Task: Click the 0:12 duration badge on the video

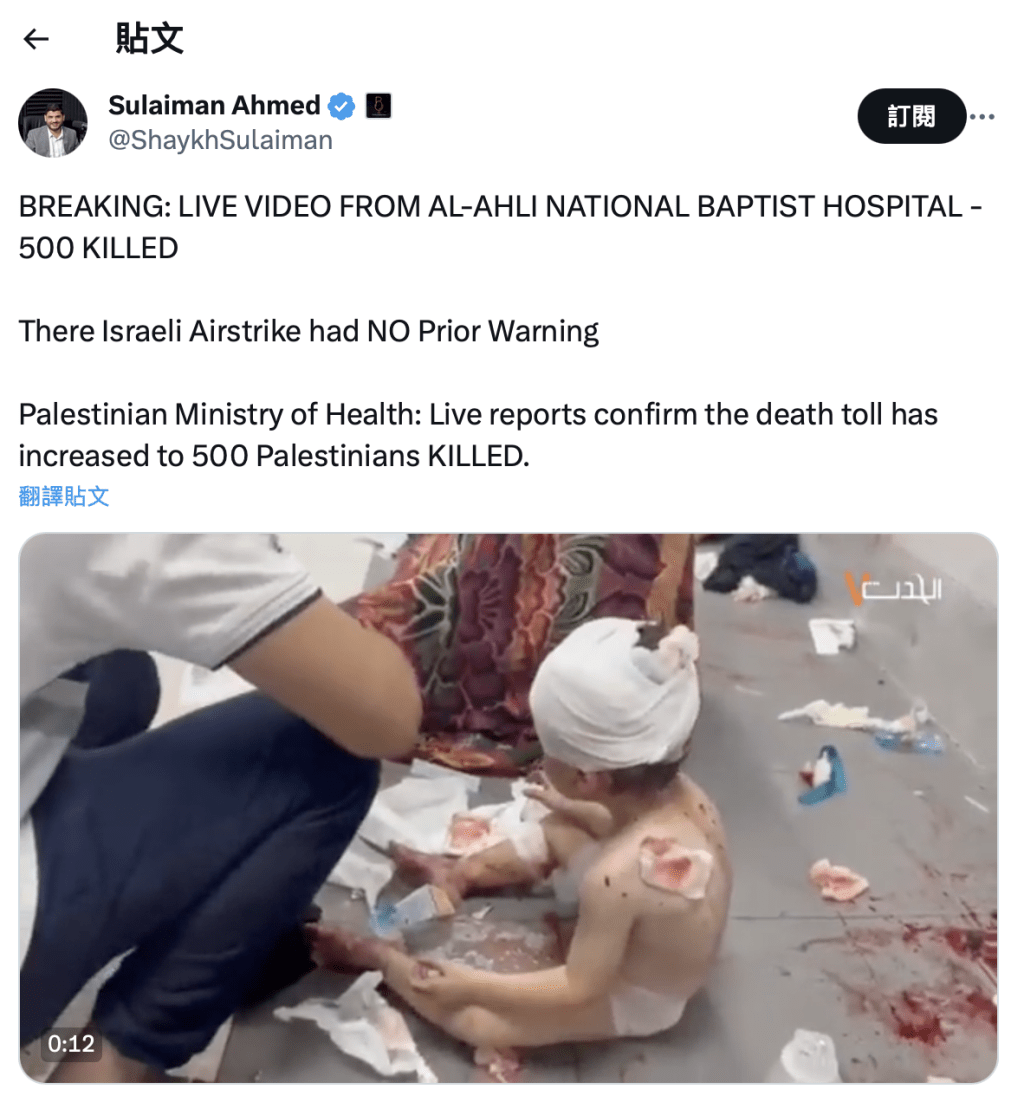Action: click(x=71, y=1044)
